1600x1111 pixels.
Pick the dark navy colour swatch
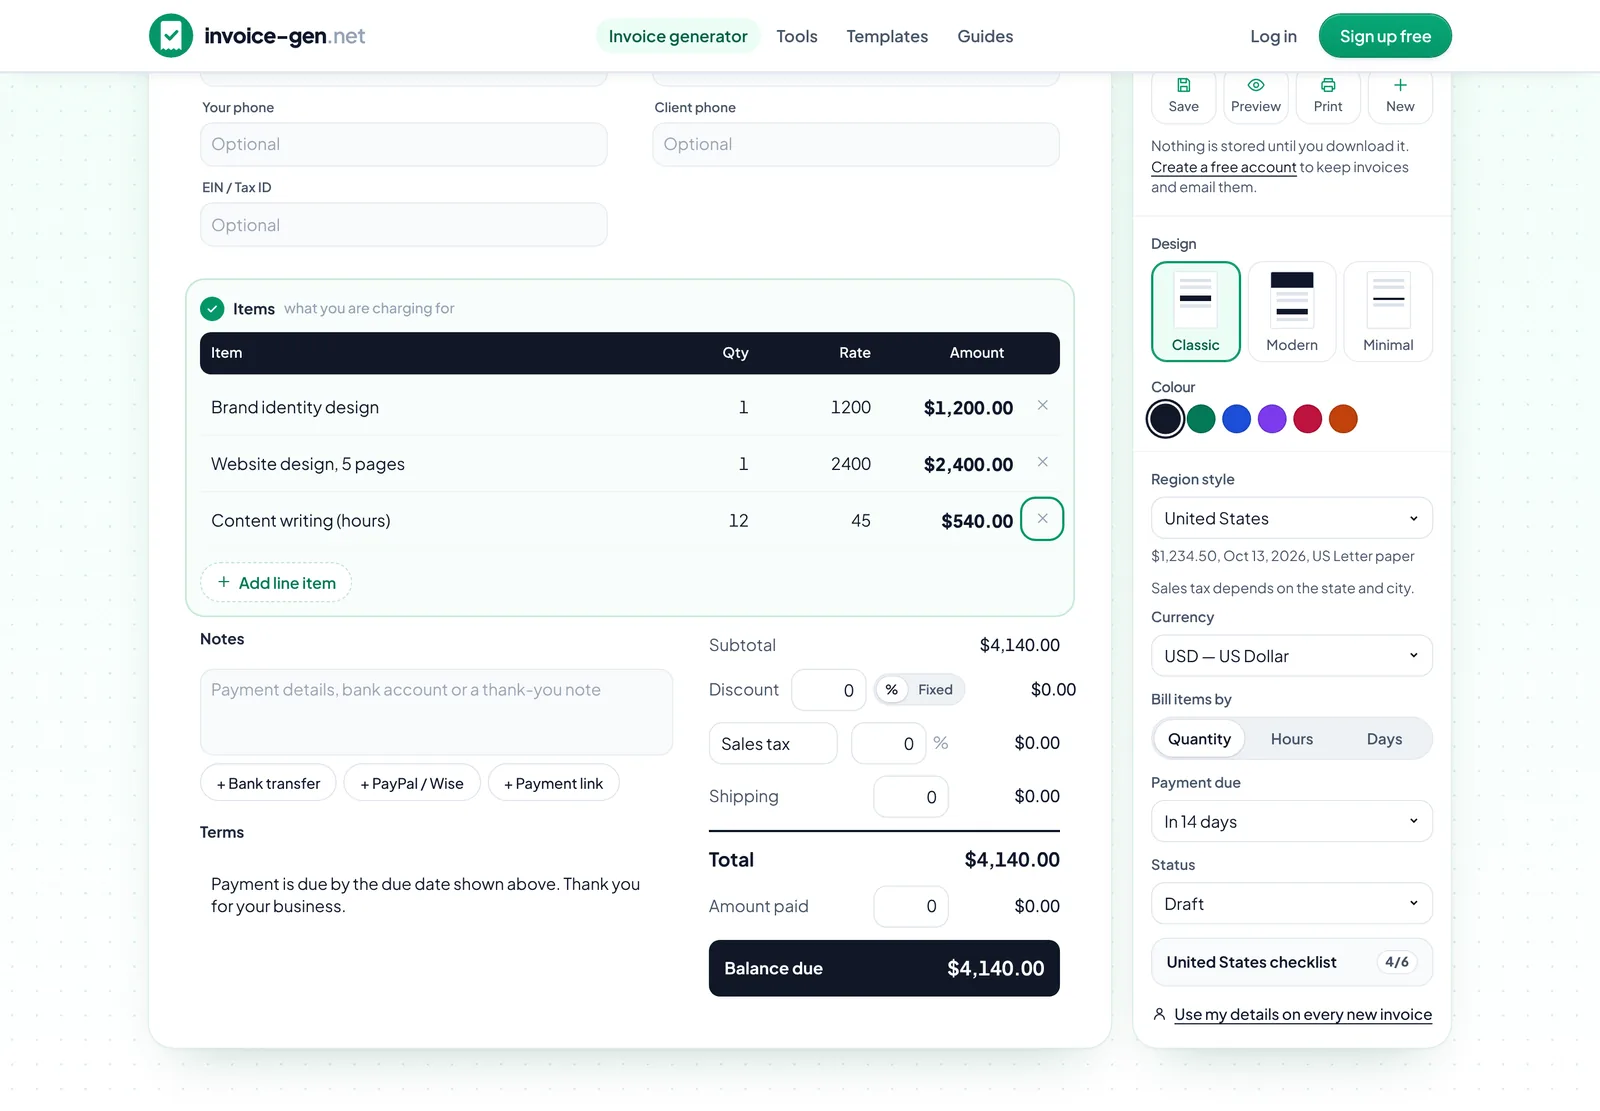[x=1165, y=419]
